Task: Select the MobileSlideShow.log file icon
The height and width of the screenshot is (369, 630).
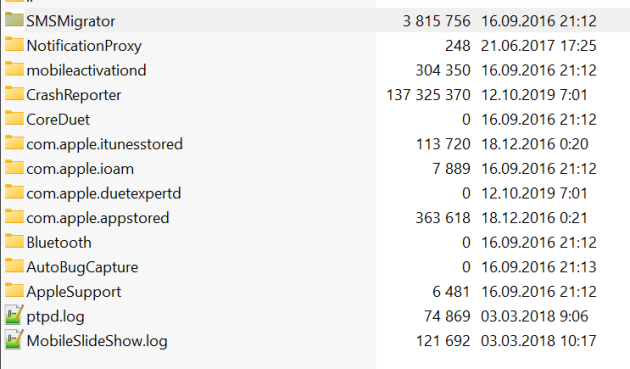Action: click(x=14, y=339)
